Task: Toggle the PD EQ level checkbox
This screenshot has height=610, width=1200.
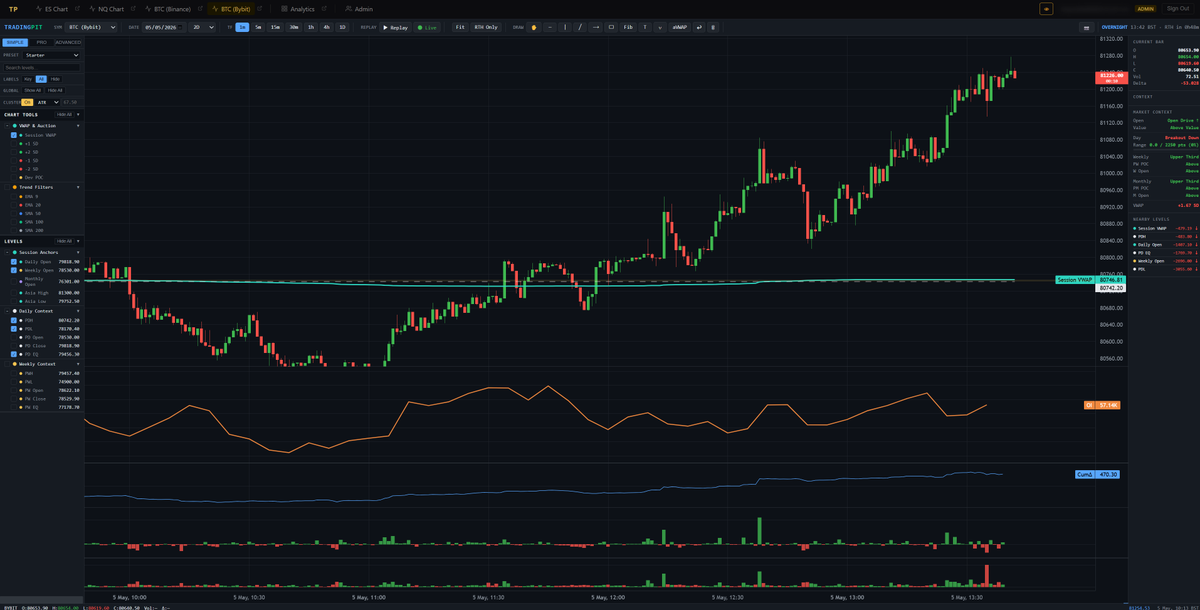Action: 14,354
